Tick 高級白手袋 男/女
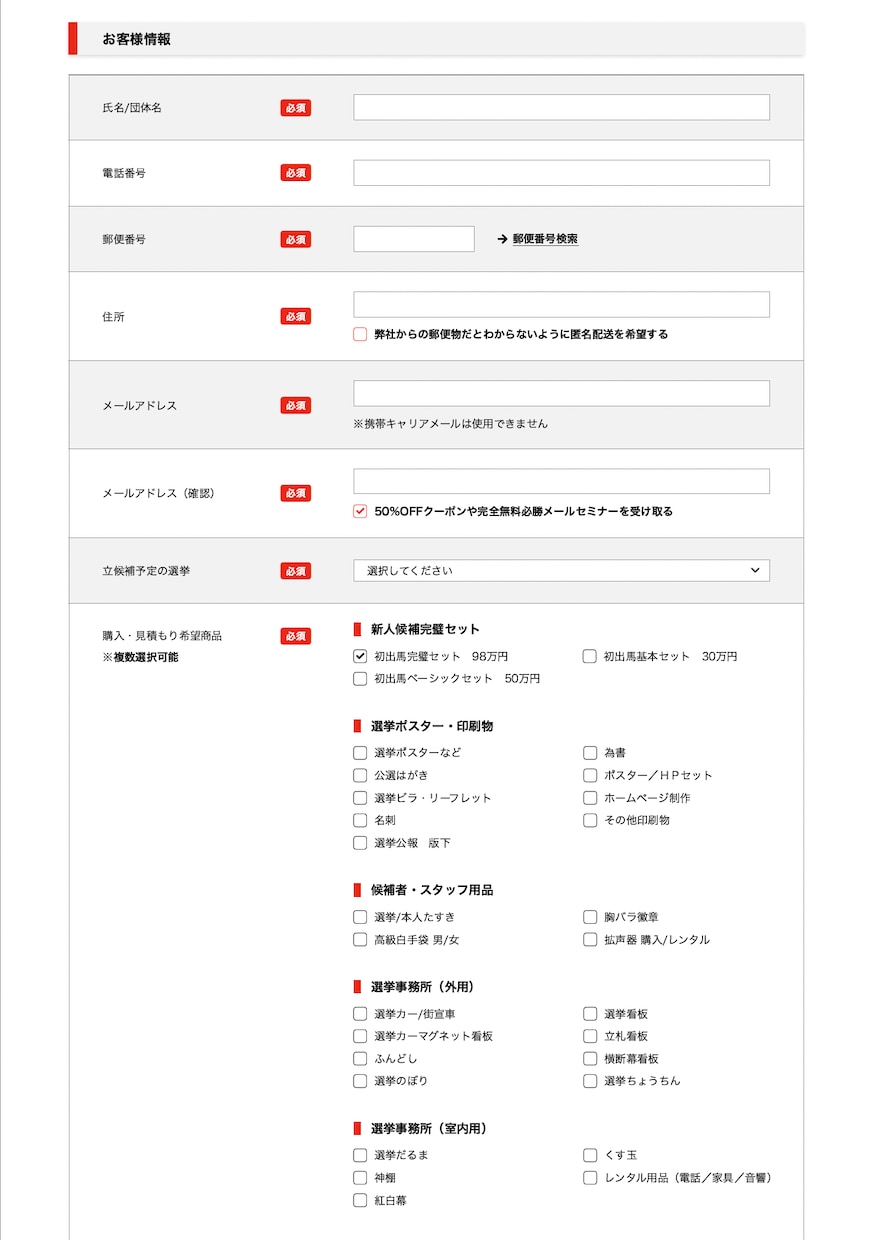 360,939
